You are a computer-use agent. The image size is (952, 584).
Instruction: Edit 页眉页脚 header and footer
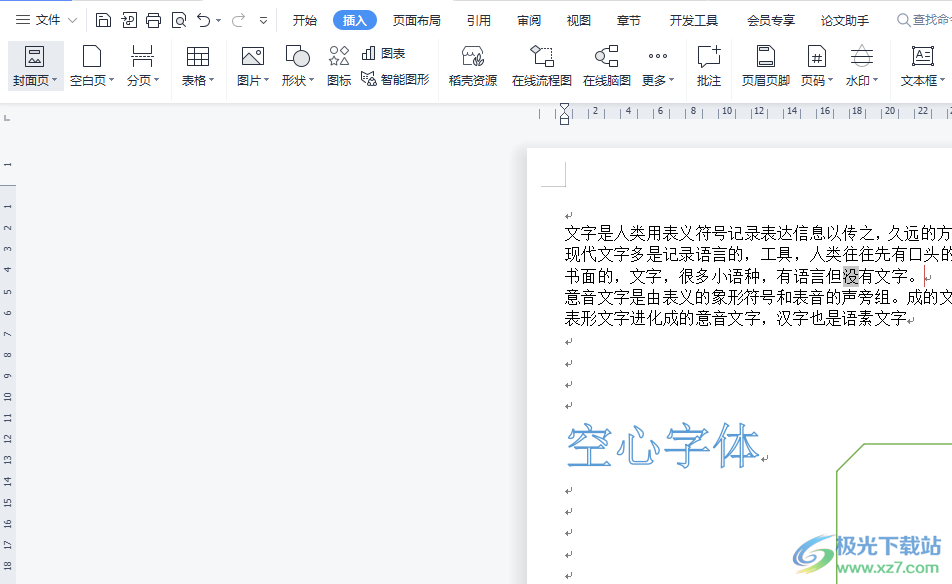[x=766, y=66]
